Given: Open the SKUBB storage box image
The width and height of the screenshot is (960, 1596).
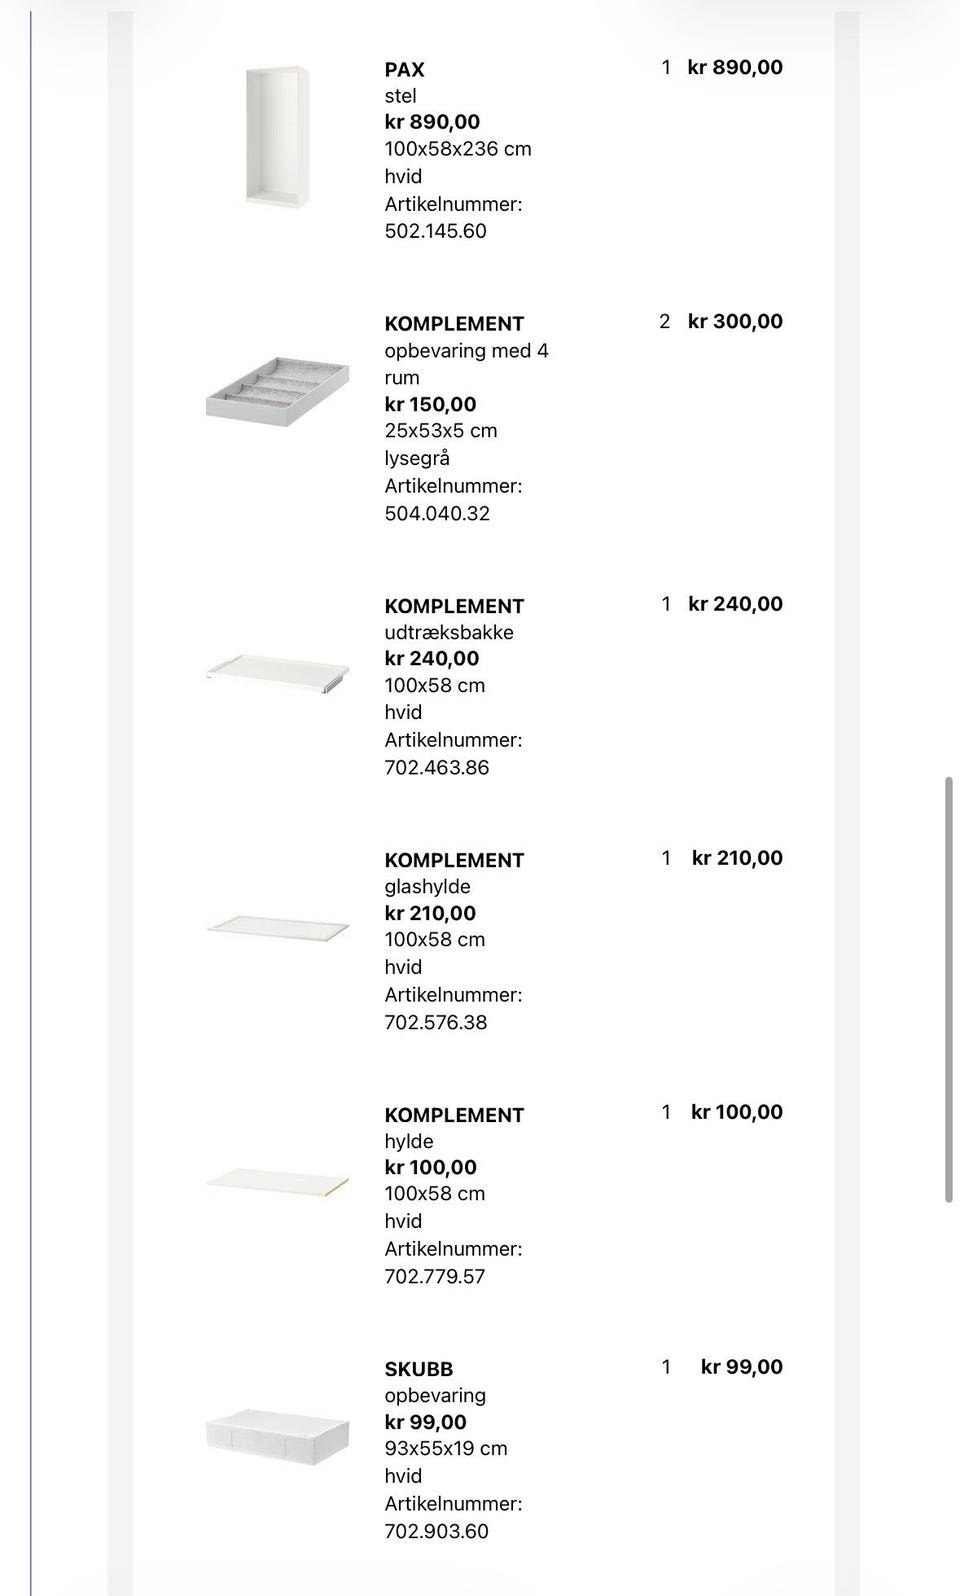Looking at the screenshot, I should coord(278,1436).
